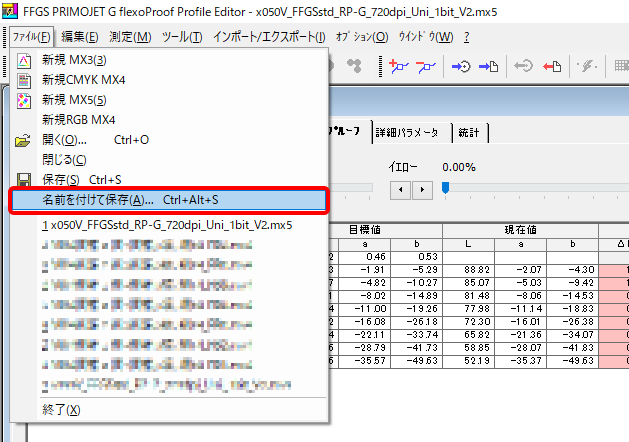Choose 終了(X) to exit the application

click(x=168, y=410)
